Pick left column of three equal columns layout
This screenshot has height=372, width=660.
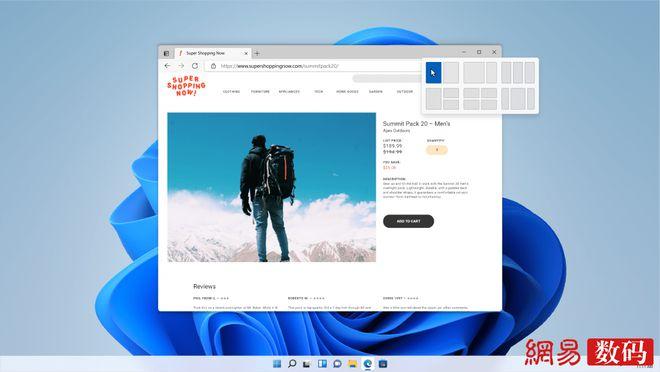(506, 73)
